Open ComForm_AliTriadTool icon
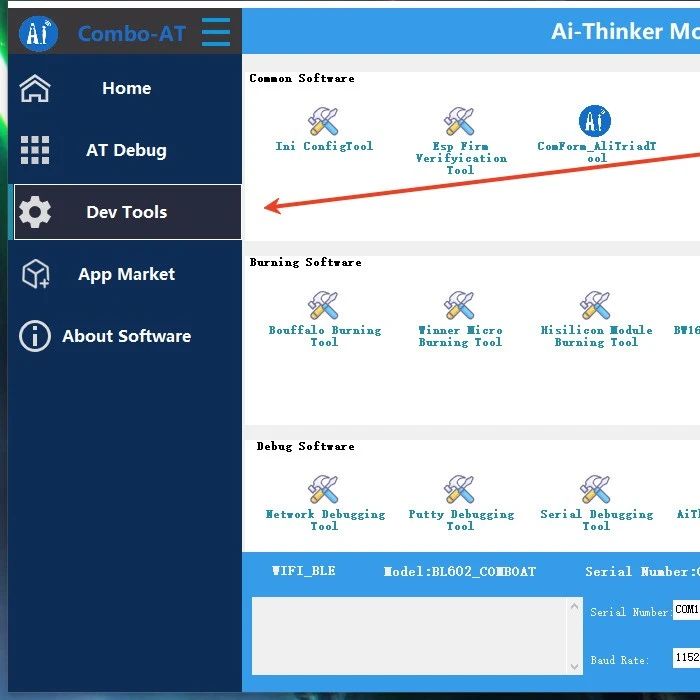This screenshot has height=700, width=700. click(595, 121)
